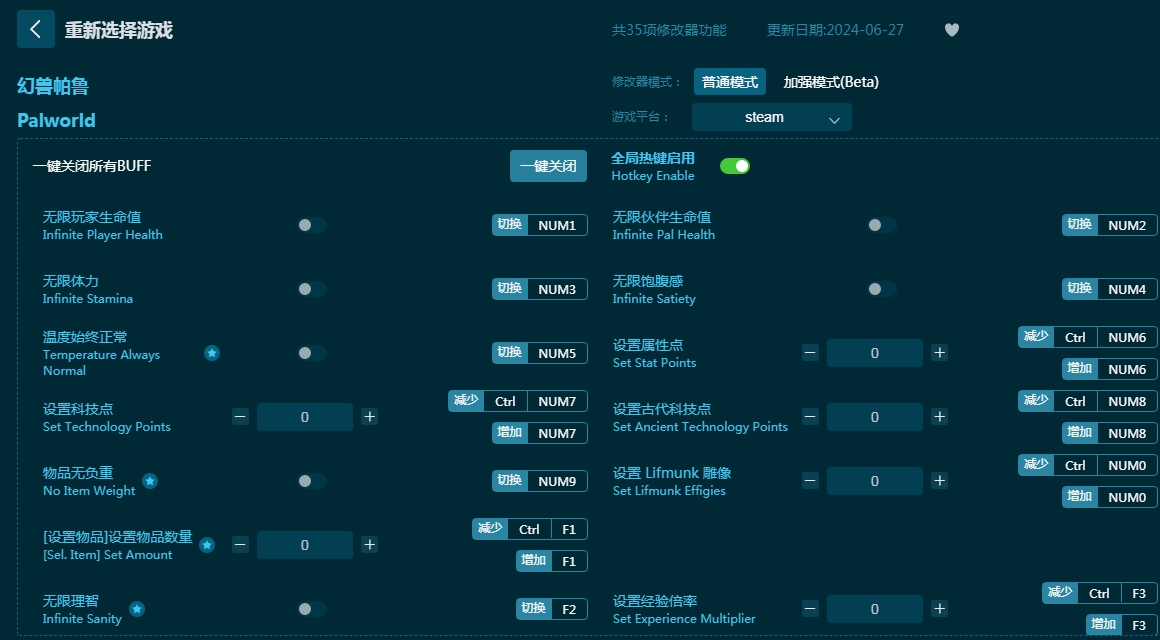Click the NUM2 hotkey for Infinite Pal Health
1160x640 pixels.
pos(1127,225)
